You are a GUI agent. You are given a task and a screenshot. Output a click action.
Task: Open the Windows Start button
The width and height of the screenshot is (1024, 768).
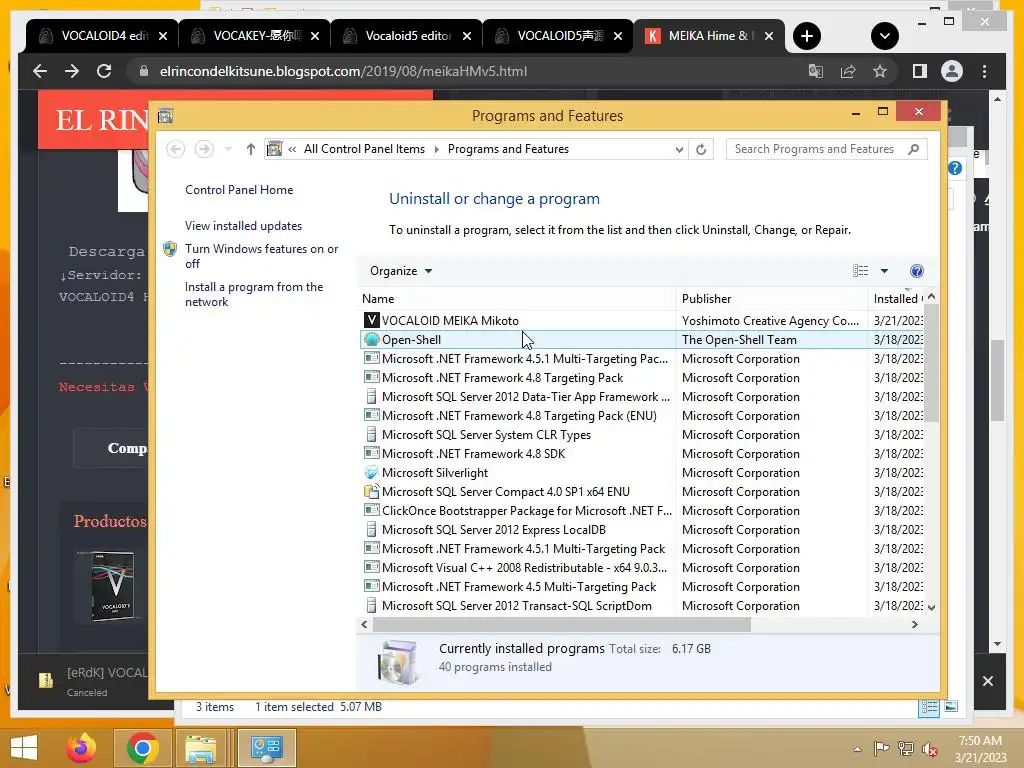click(x=24, y=748)
